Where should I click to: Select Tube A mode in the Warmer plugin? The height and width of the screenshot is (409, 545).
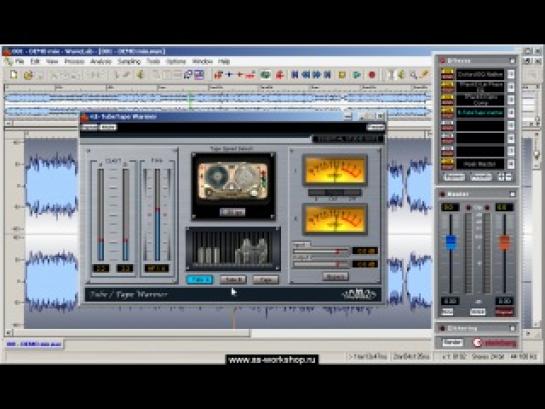pyautogui.click(x=200, y=279)
